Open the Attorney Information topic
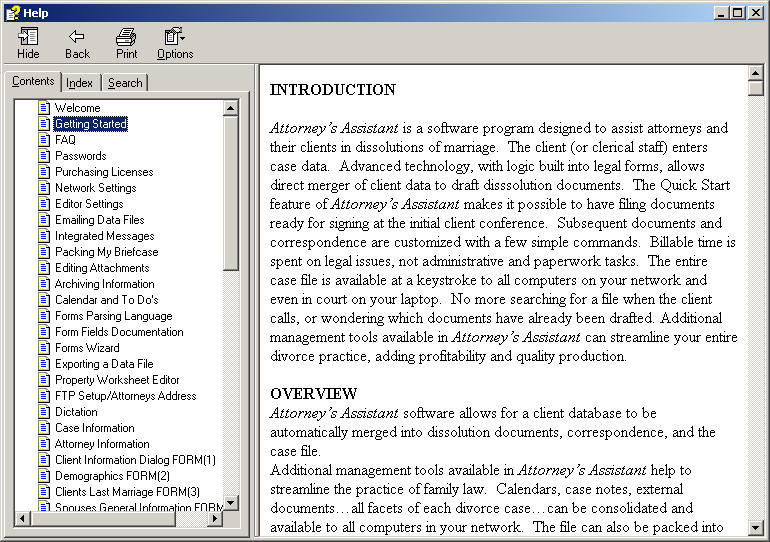This screenshot has height=542, width=770. 102,444
